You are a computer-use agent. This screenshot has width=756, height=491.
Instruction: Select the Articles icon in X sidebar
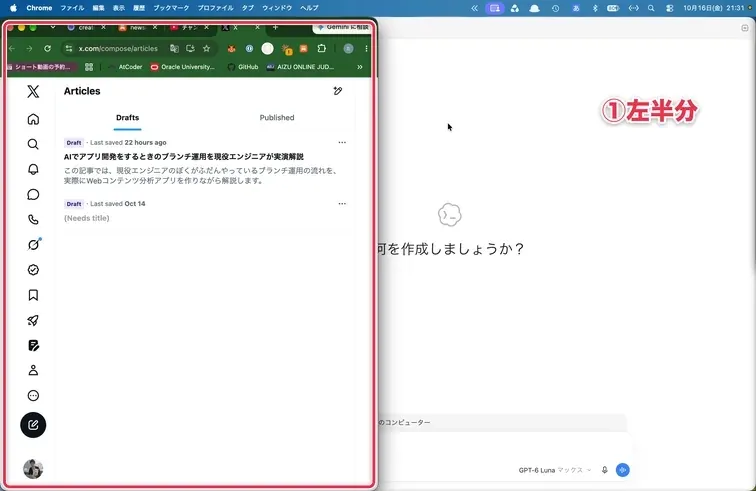[33, 345]
